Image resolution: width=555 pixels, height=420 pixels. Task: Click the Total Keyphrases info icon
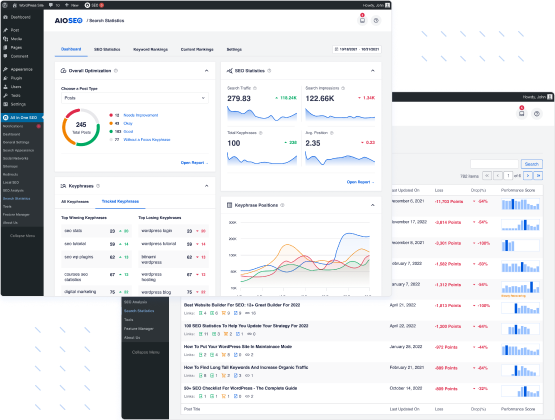point(261,133)
